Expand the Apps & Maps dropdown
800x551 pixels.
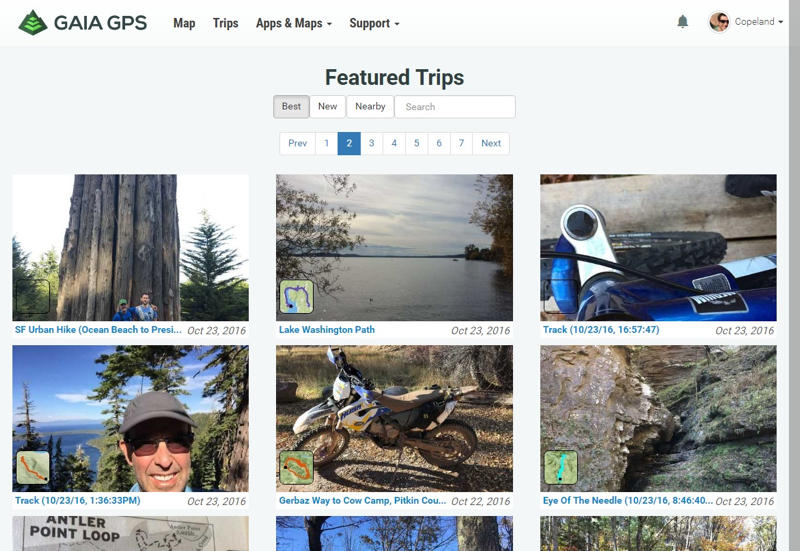tap(294, 23)
